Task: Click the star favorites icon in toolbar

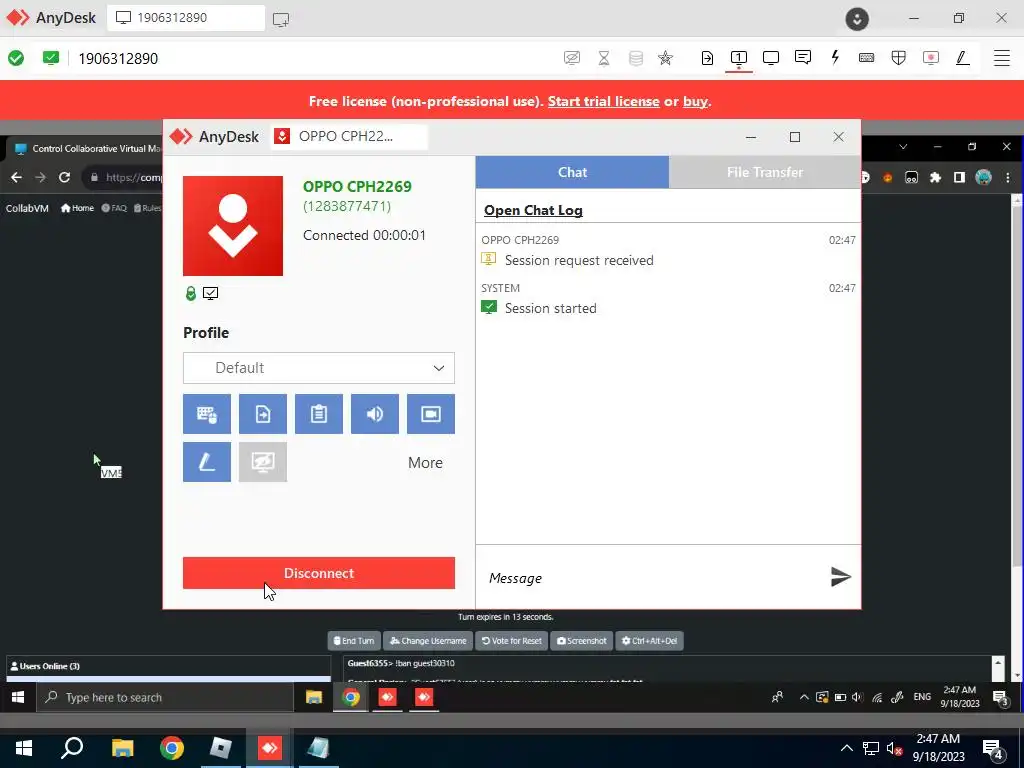Action: tap(665, 58)
